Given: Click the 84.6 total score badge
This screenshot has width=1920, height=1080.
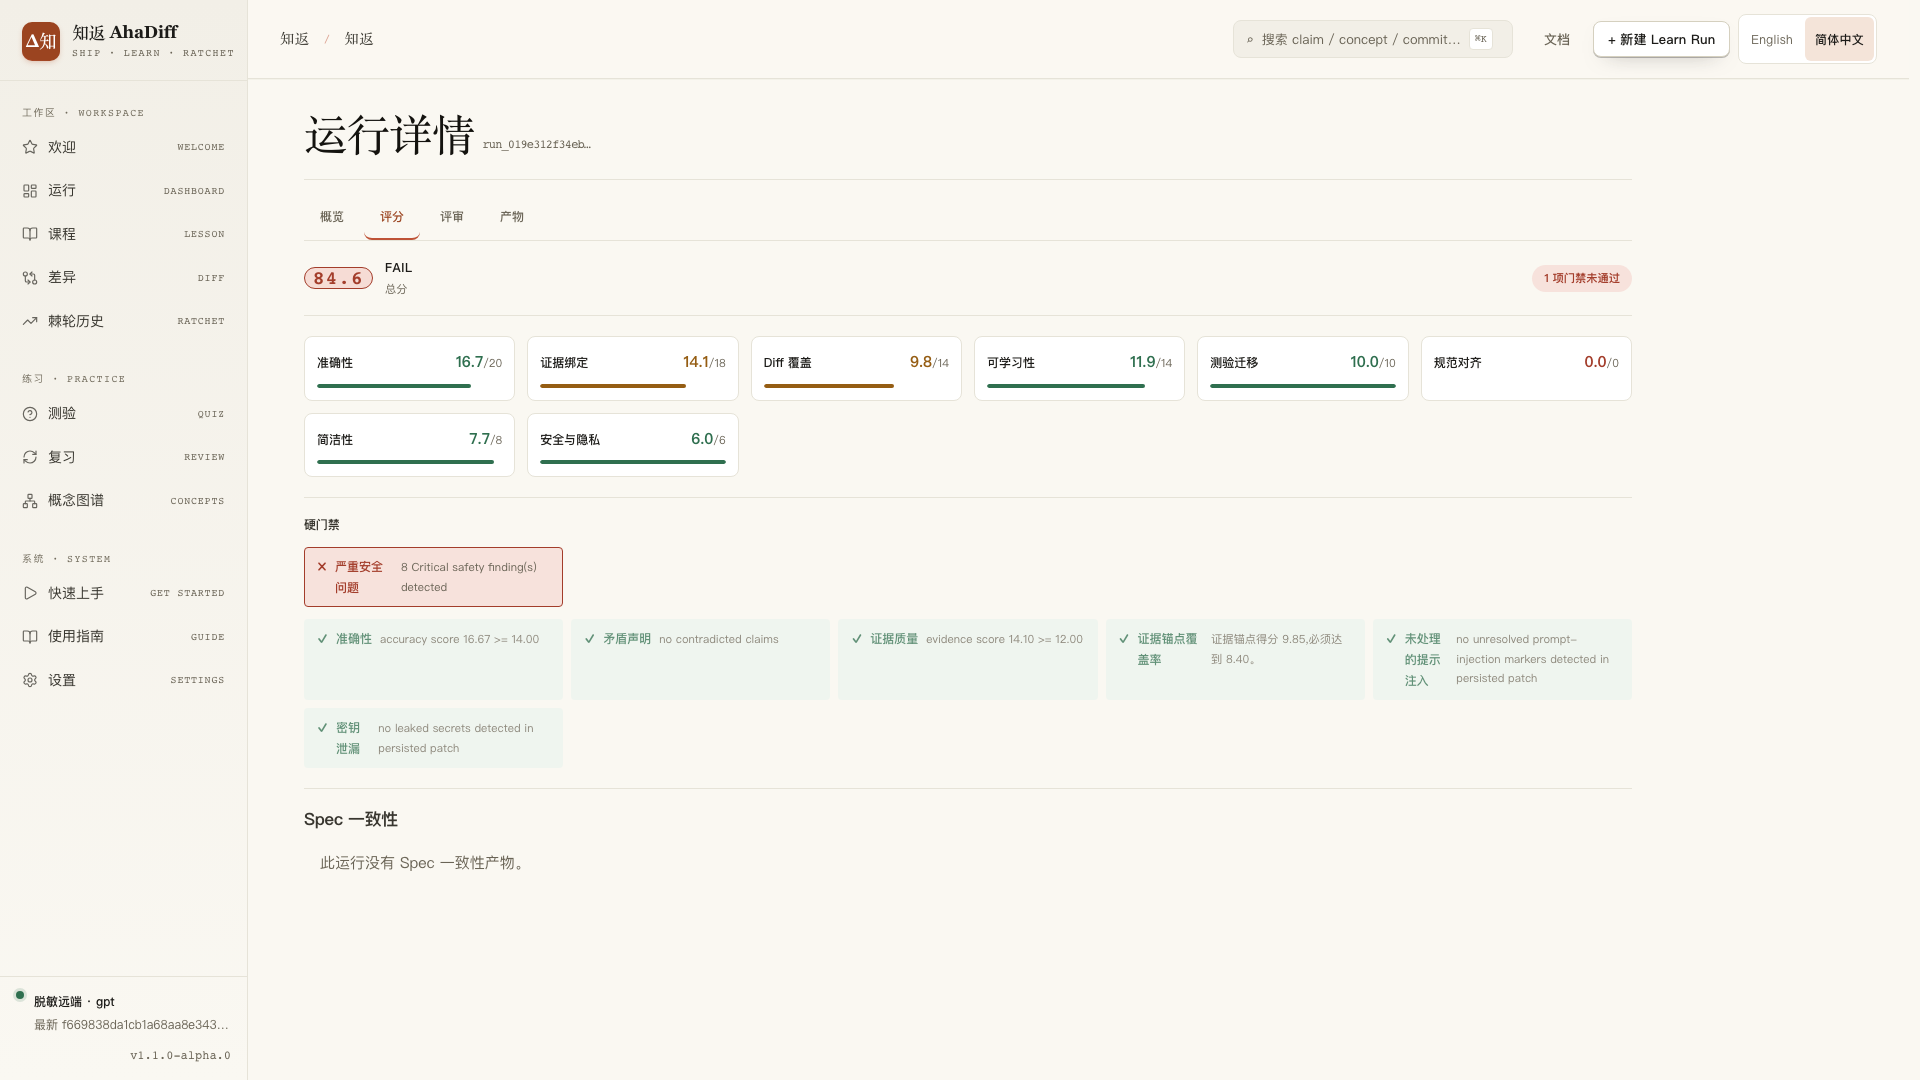Looking at the screenshot, I should [338, 278].
